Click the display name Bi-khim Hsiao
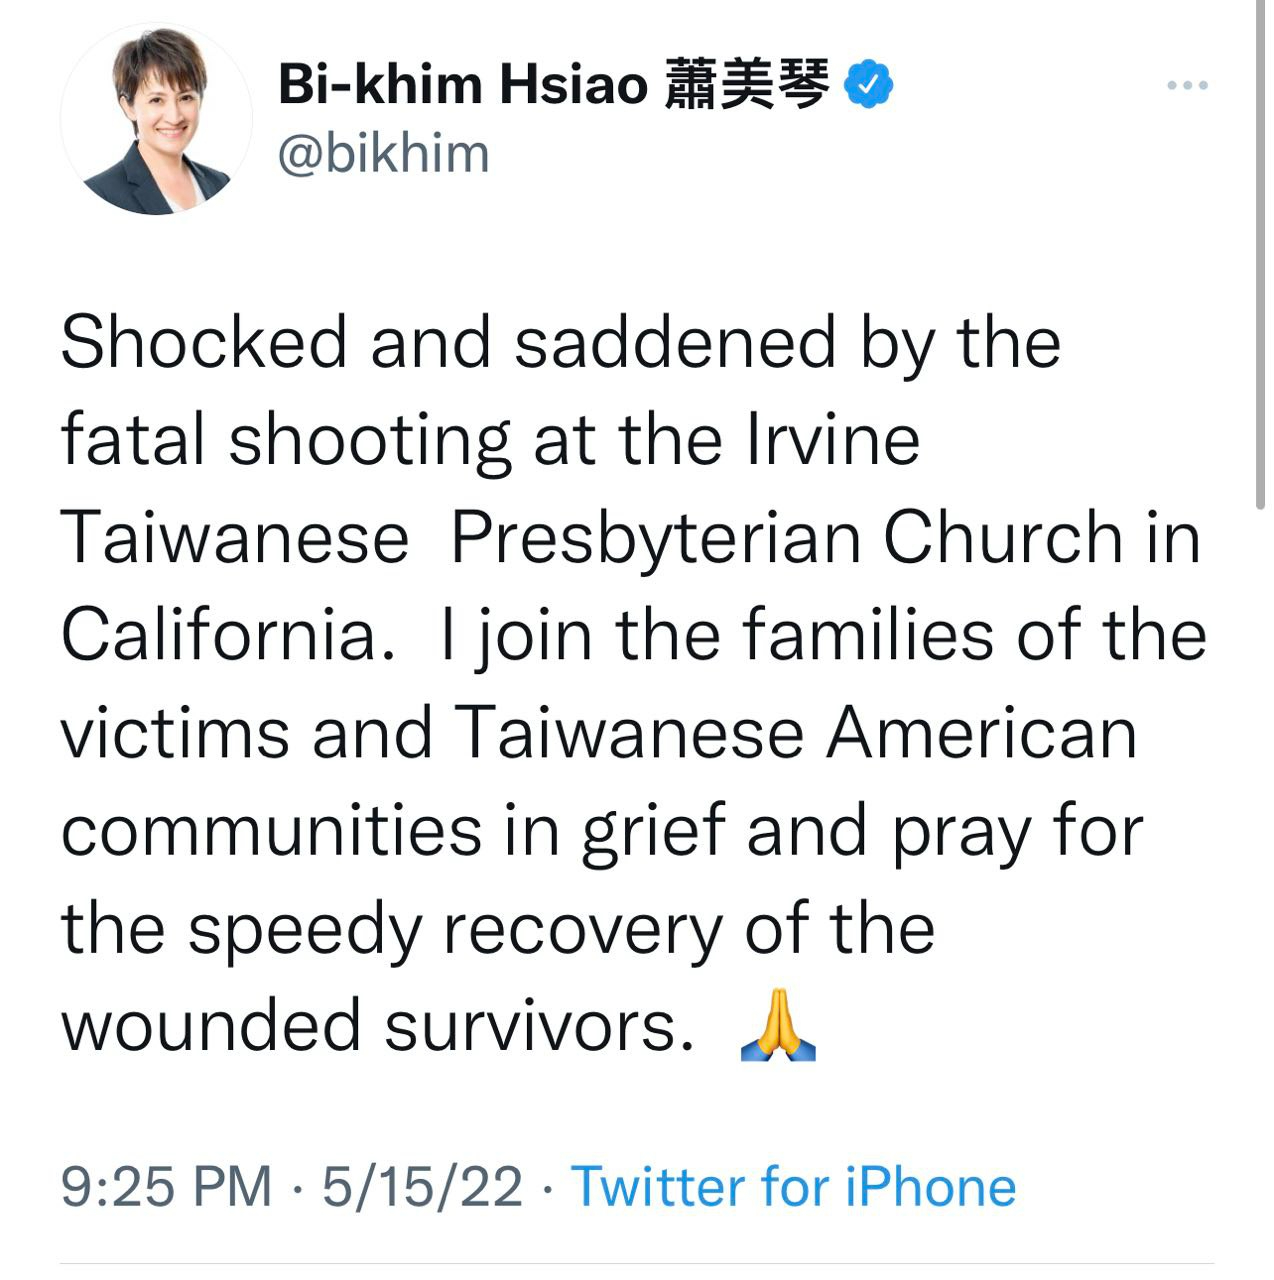Image resolution: width=1274 pixels, height=1280 pixels. [x=463, y=84]
